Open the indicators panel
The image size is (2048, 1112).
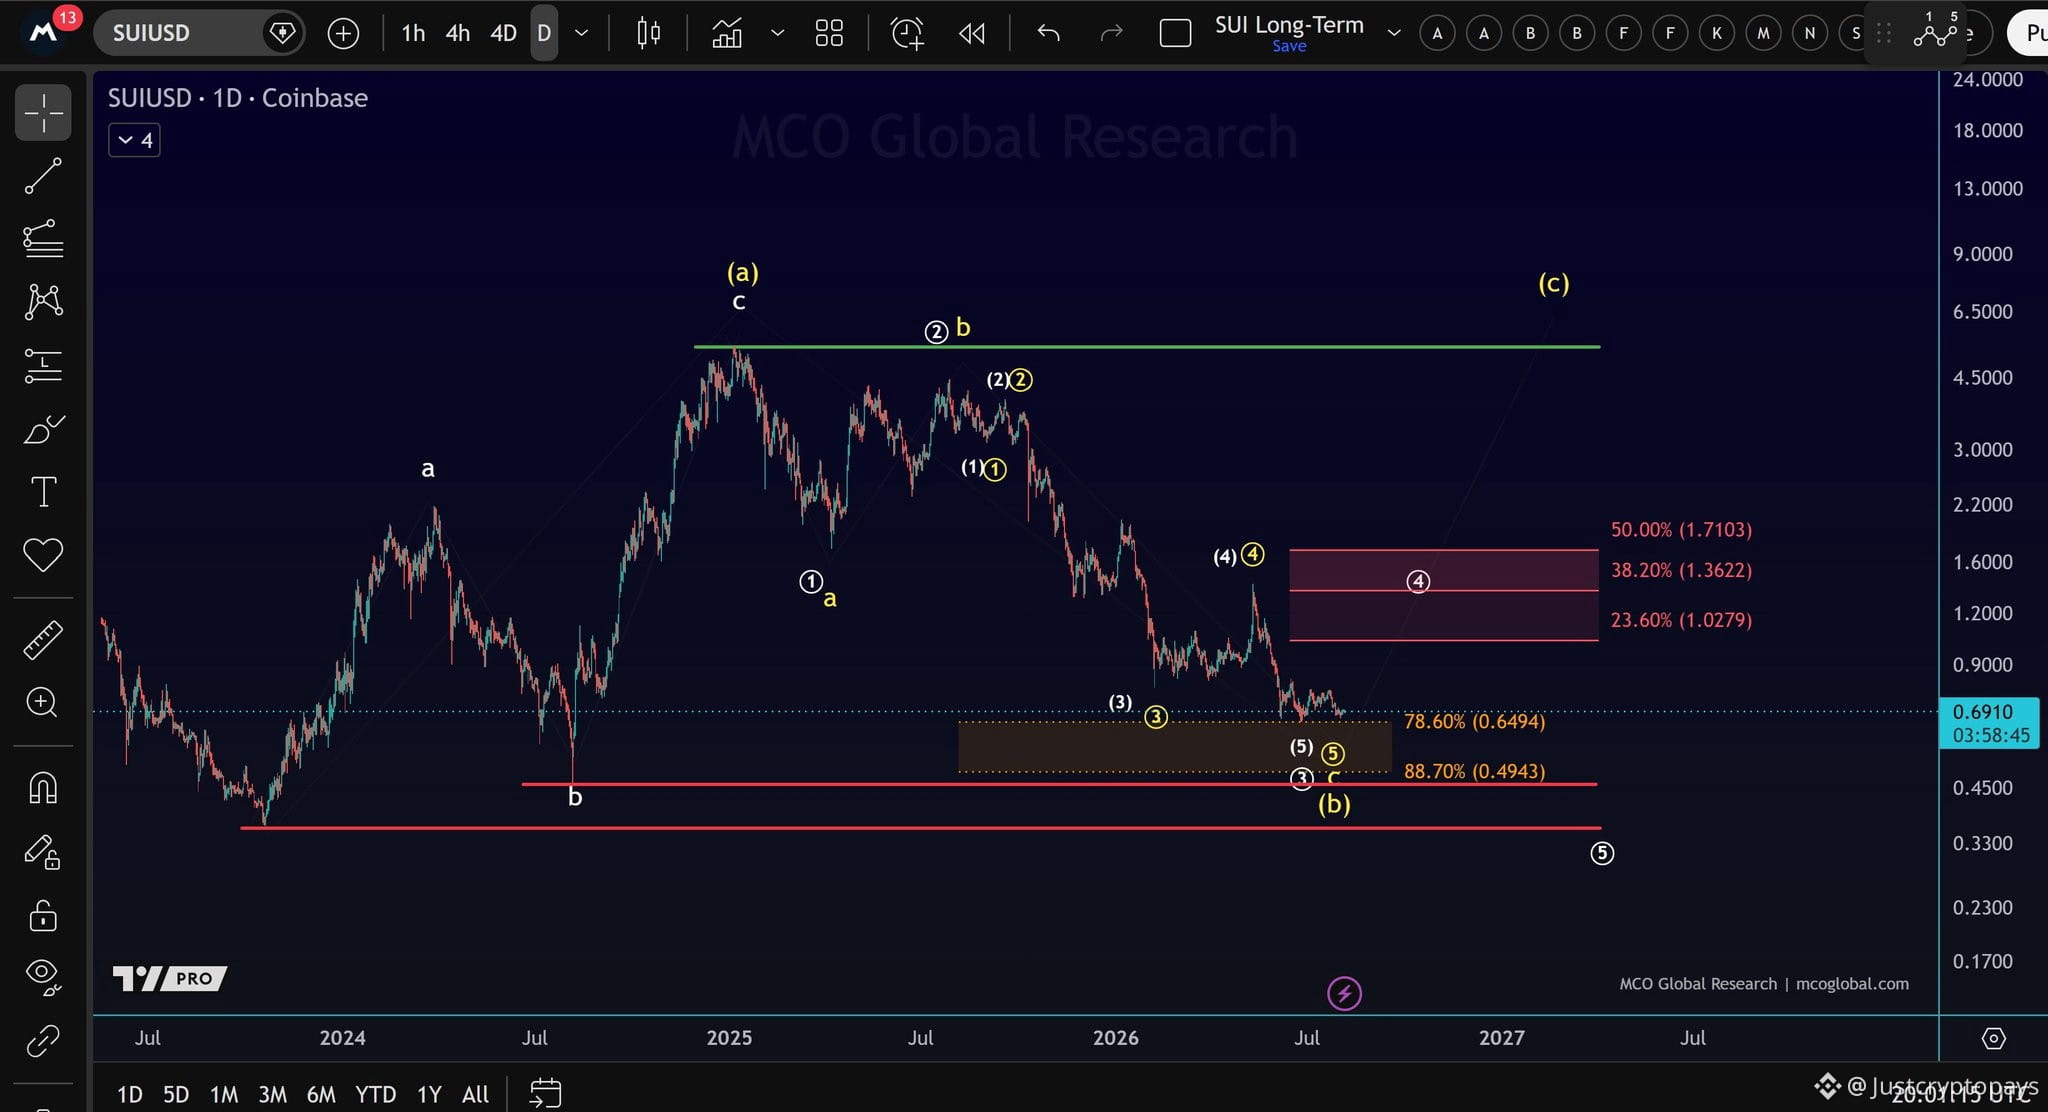click(727, 33)
